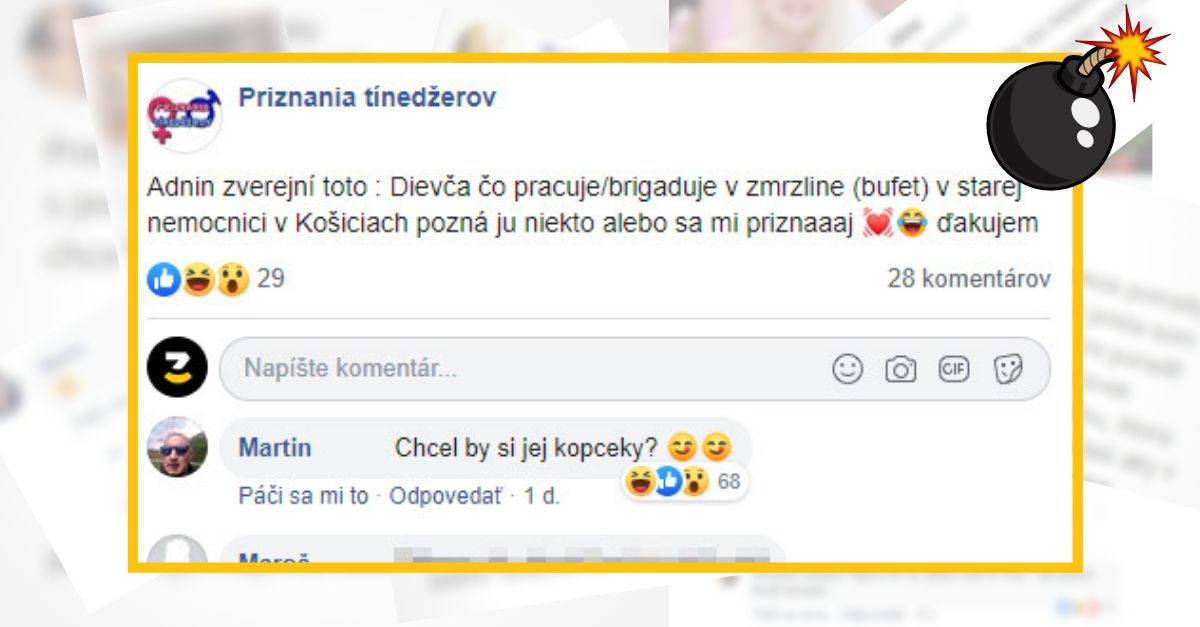This screenshot has width=1200, height=627.
Task: Open the GIF selector icon
Action: [955, 369]
